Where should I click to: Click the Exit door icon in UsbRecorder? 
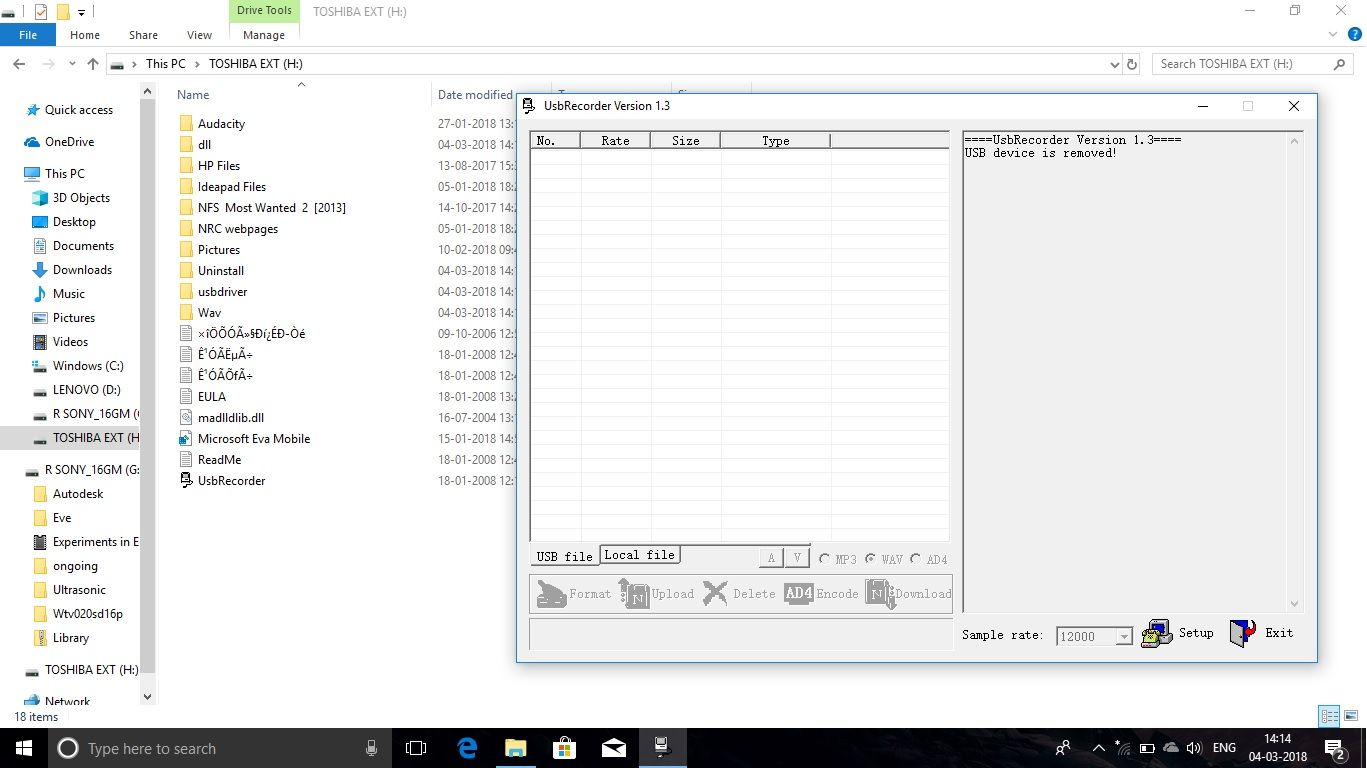pyautogui.click(x=1242, y=633)
